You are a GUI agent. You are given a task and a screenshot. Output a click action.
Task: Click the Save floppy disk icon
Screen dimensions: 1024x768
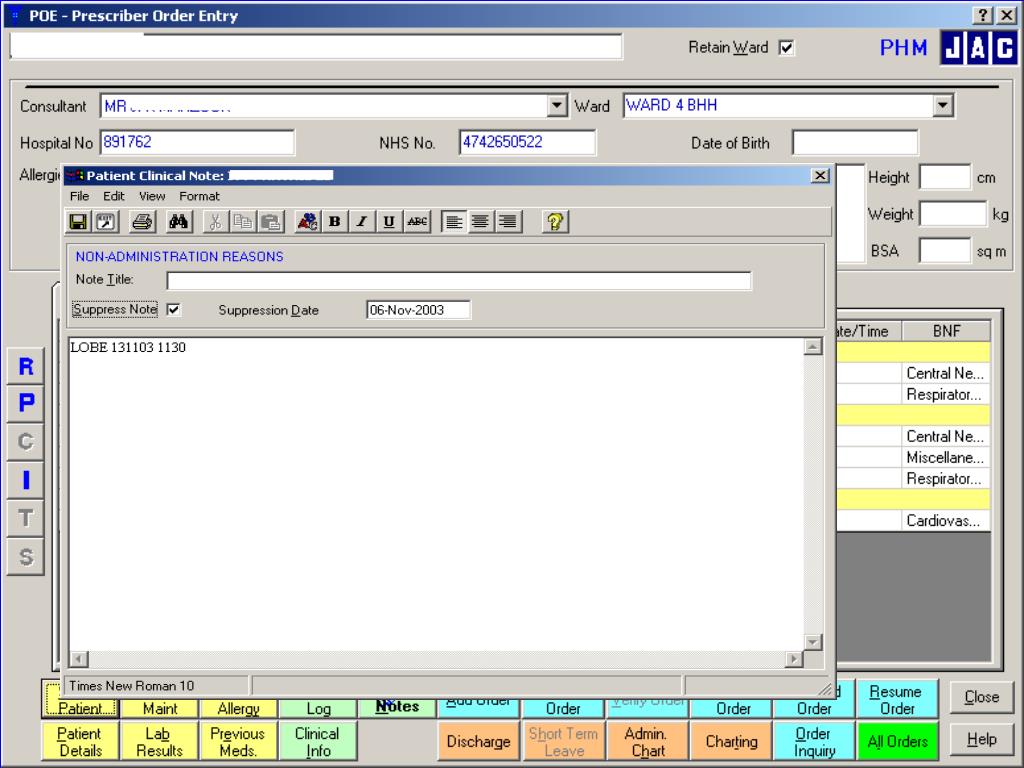click(78, 222)
